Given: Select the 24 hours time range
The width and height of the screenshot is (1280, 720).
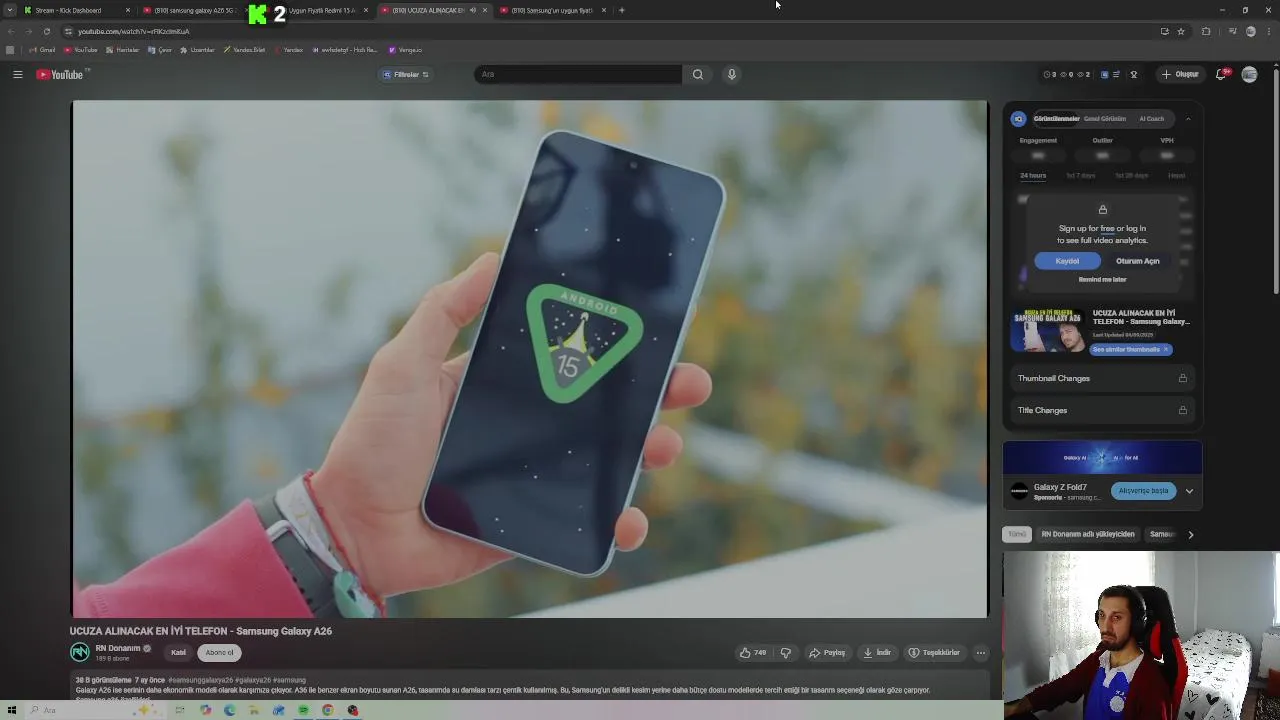Looking at the screenshot, I should [x=1033, y=176].
